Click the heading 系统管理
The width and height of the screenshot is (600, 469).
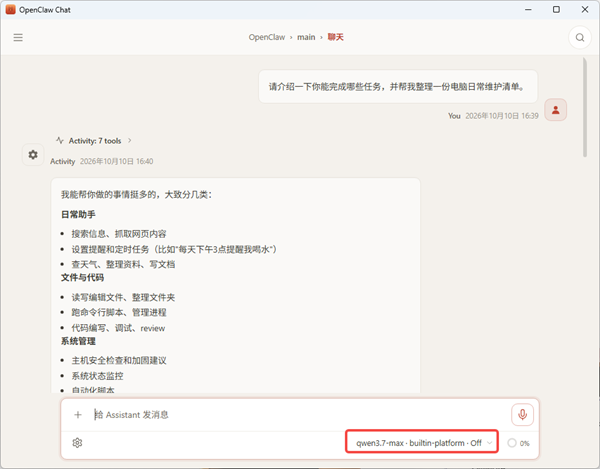[x=78, y=341]
